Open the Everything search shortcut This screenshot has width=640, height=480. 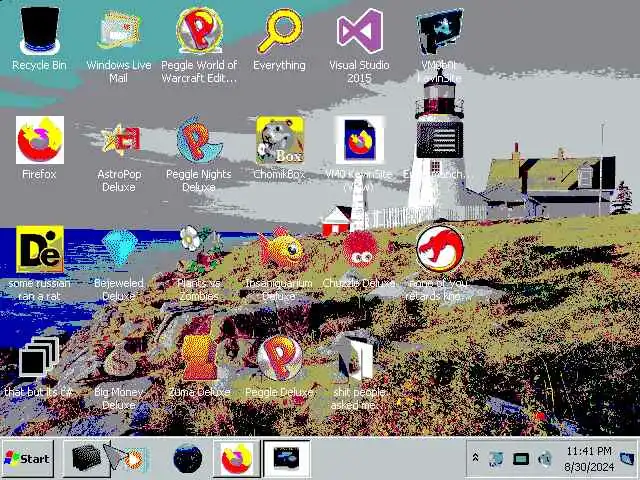(280, 31)
